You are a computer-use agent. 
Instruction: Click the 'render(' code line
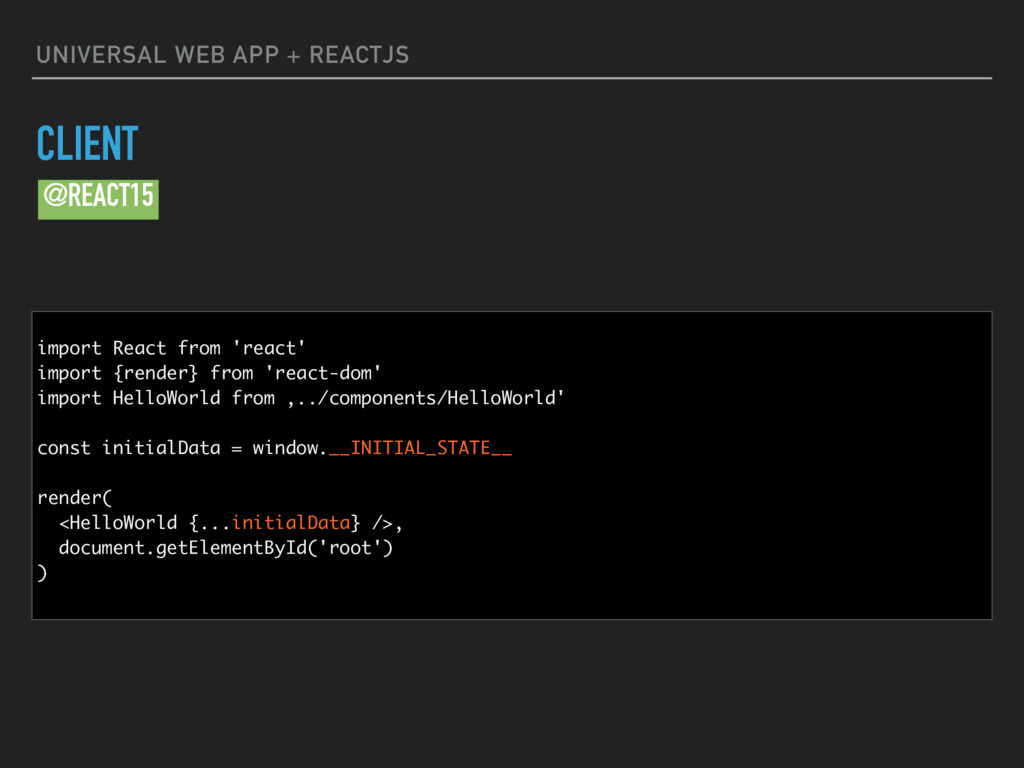point(75,498)
